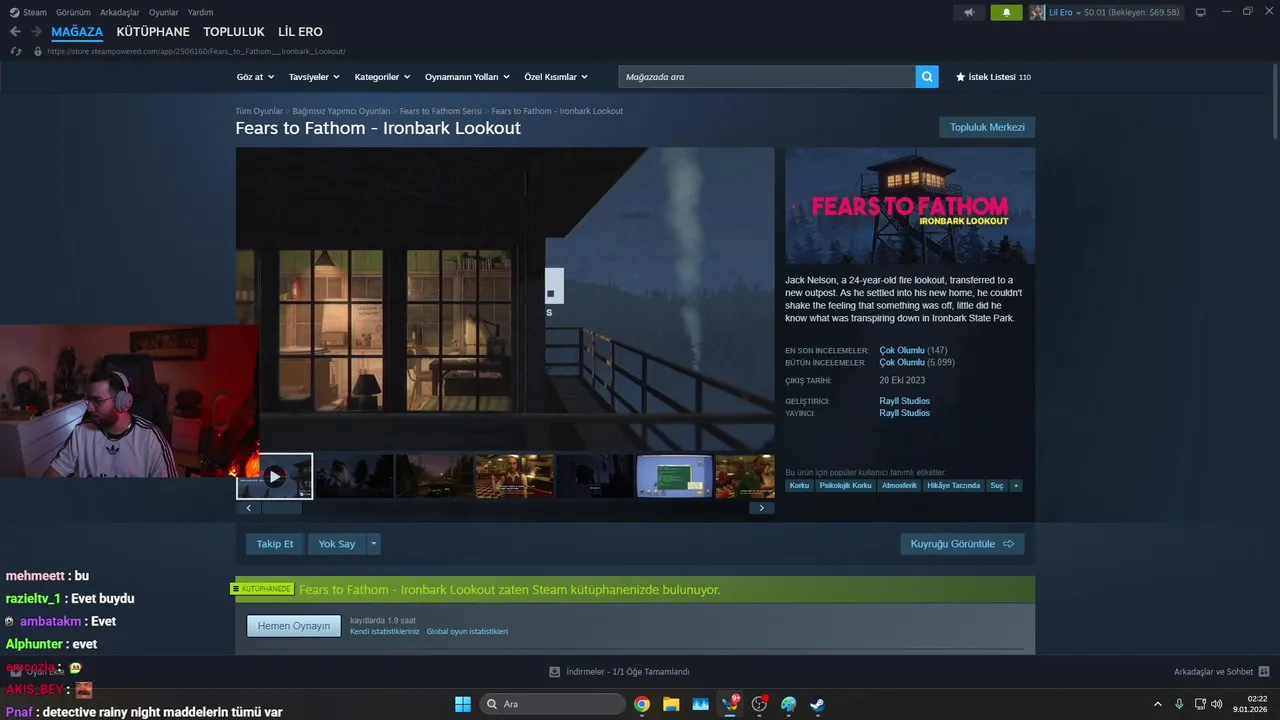Open Chrome from the taskbar
The image size is (1280, 720).
(x=642, y=704)
